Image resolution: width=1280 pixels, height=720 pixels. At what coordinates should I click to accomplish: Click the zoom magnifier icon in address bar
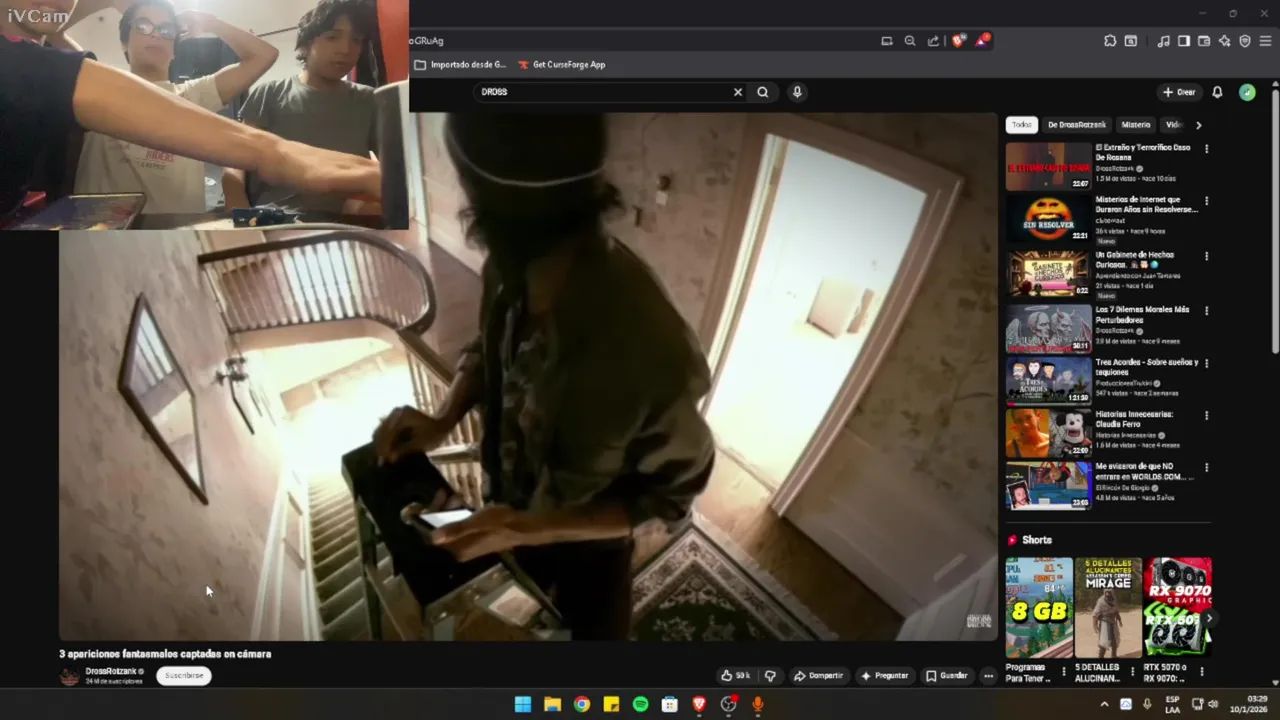pos(910,41)
